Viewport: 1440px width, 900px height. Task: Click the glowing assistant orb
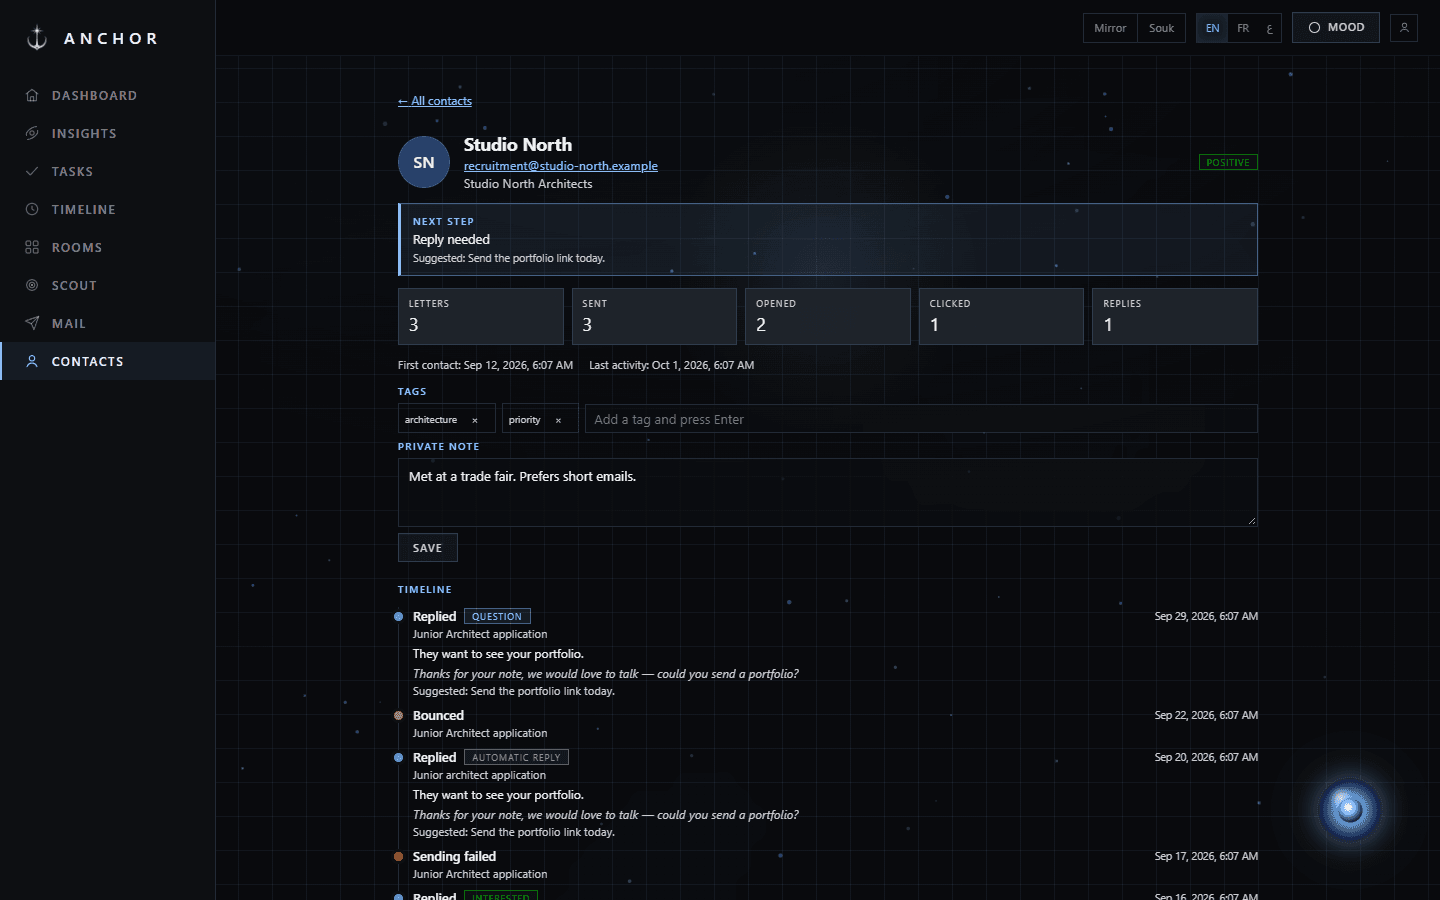pos(1349,809)
